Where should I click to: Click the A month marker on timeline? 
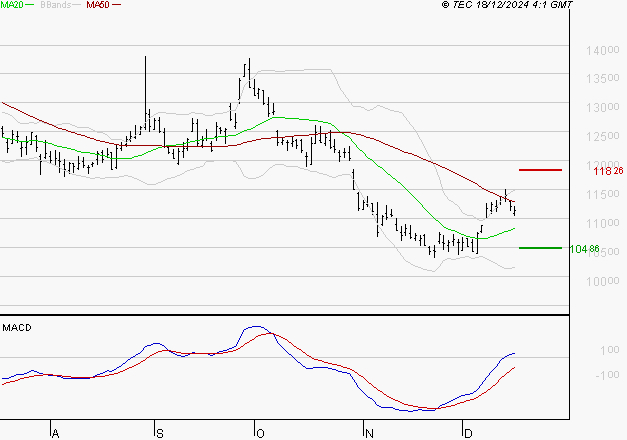(x=56, y=433)
